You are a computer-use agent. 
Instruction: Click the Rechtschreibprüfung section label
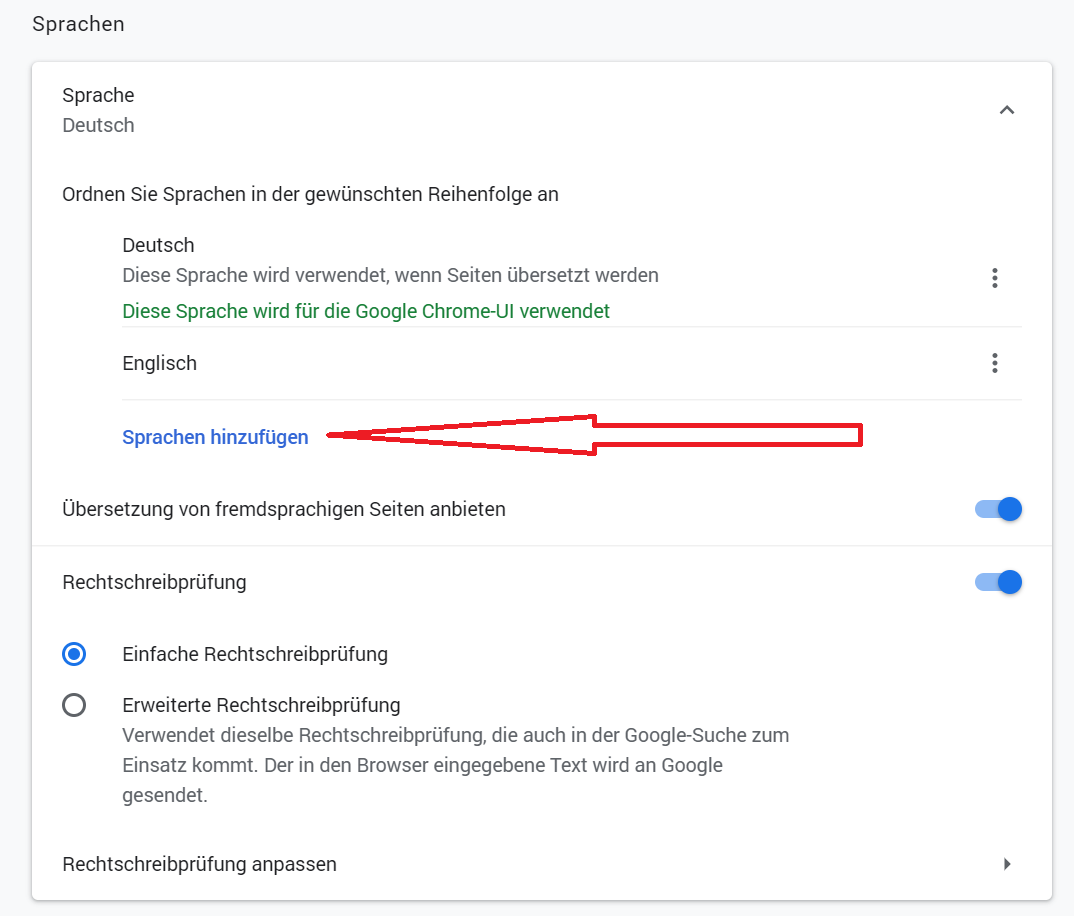click(x=154, y=582)
